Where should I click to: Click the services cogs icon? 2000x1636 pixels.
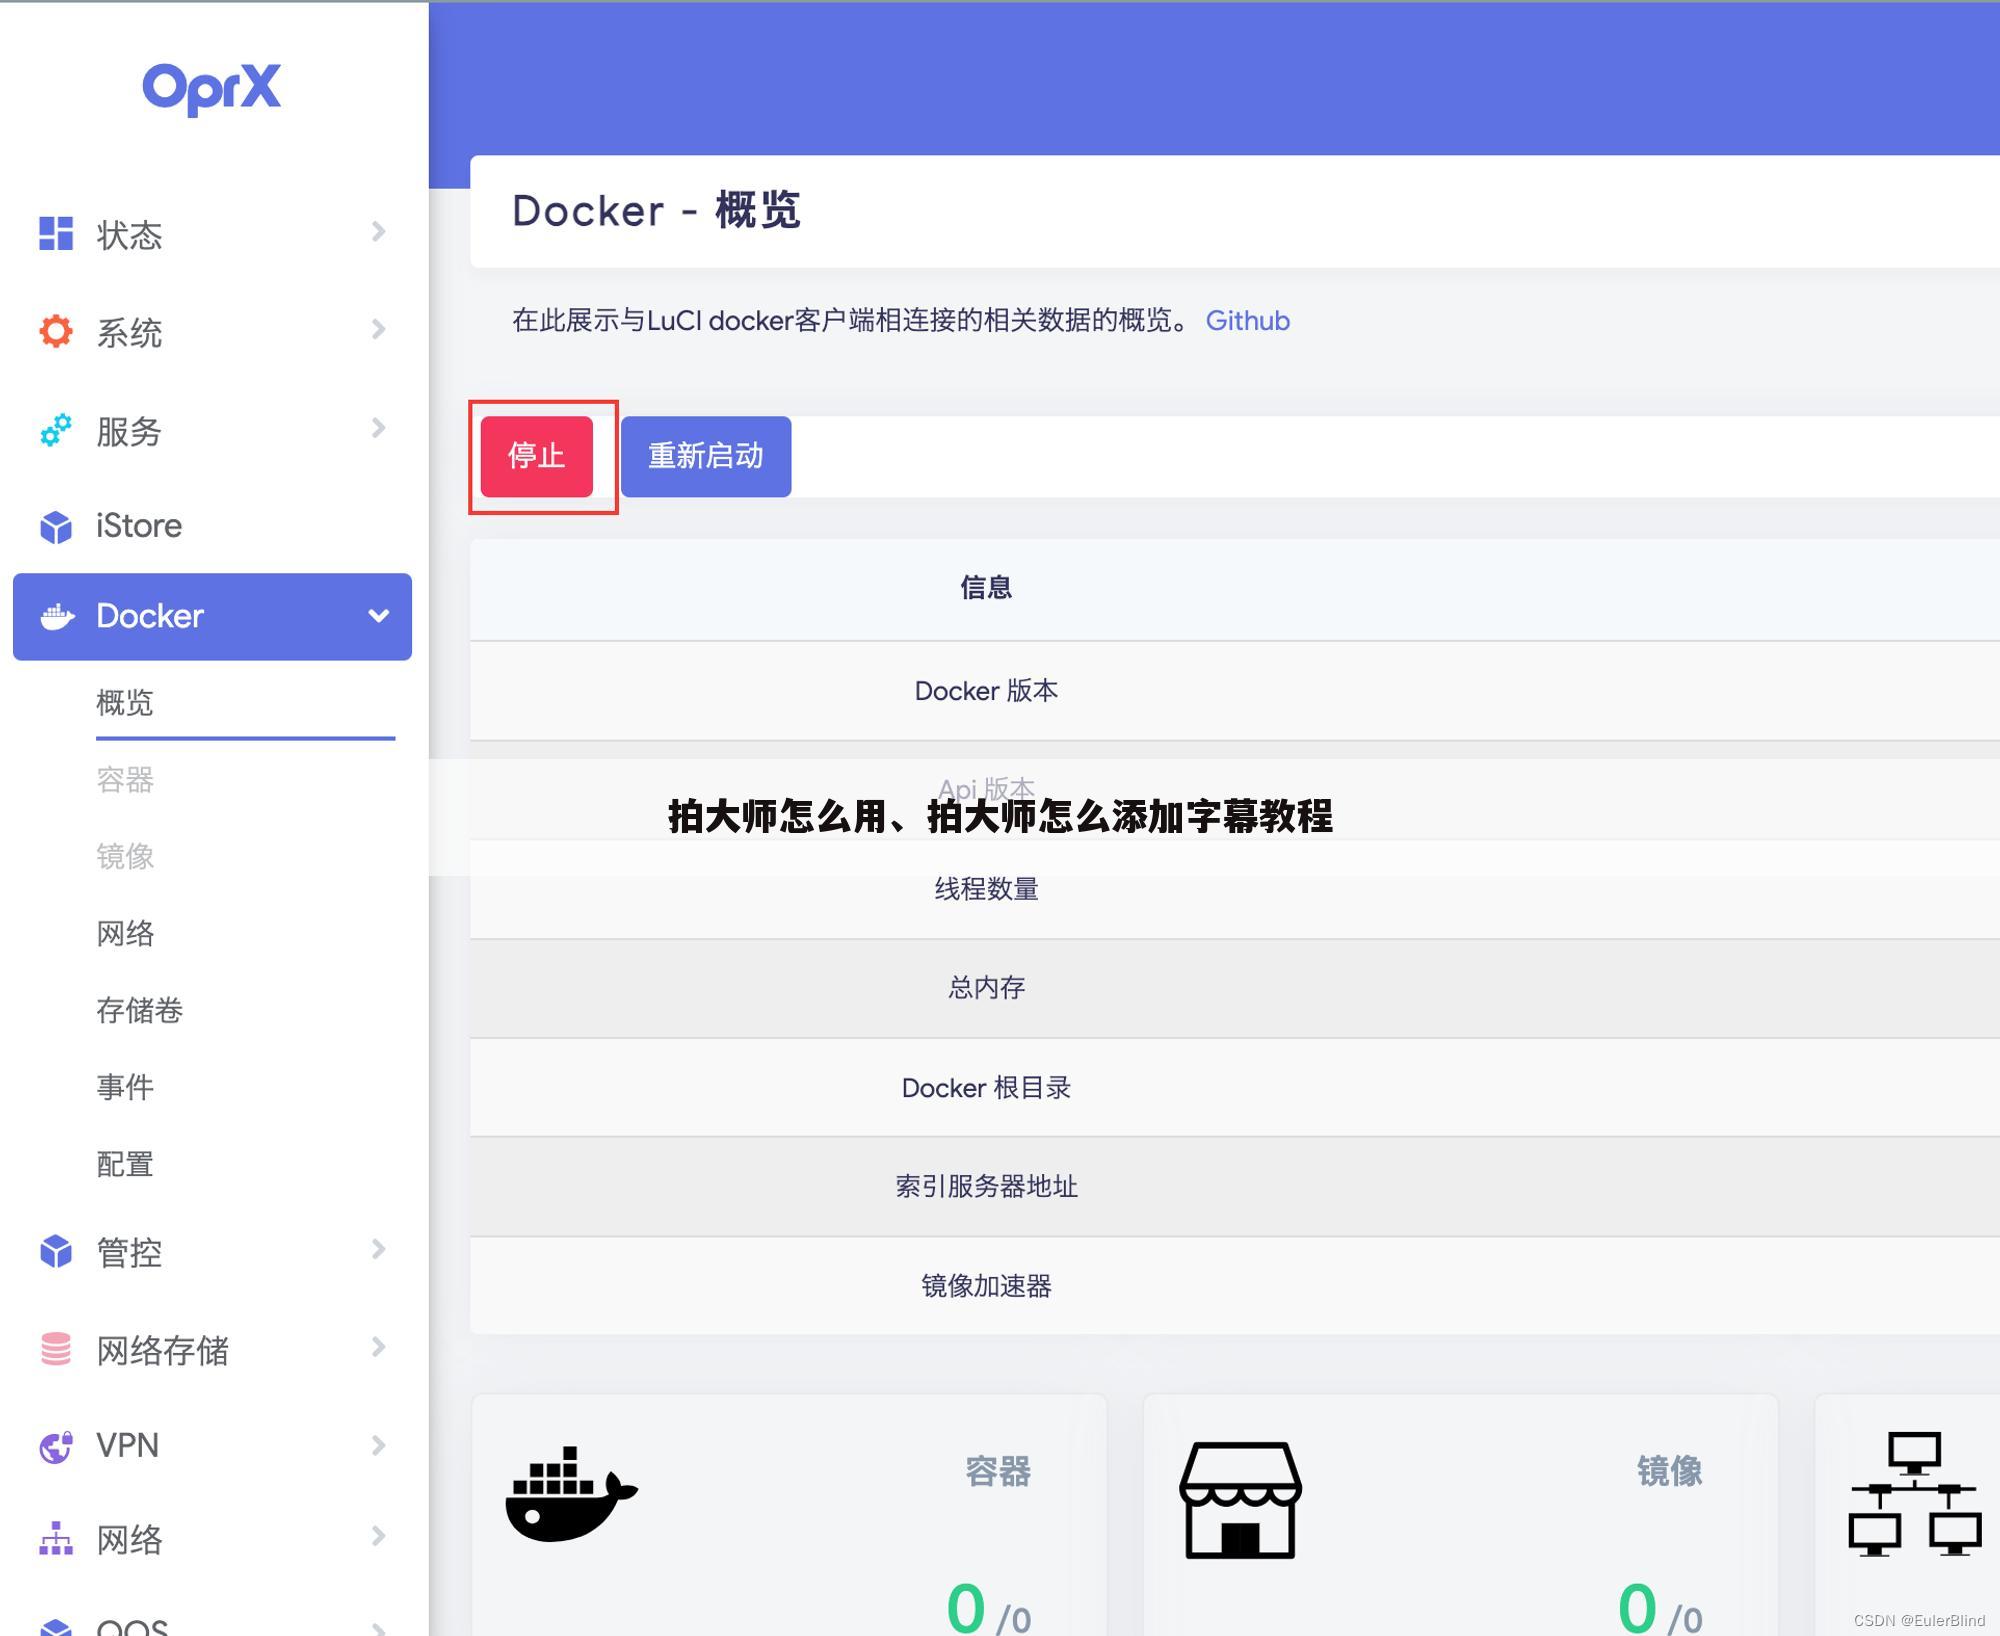56,430
